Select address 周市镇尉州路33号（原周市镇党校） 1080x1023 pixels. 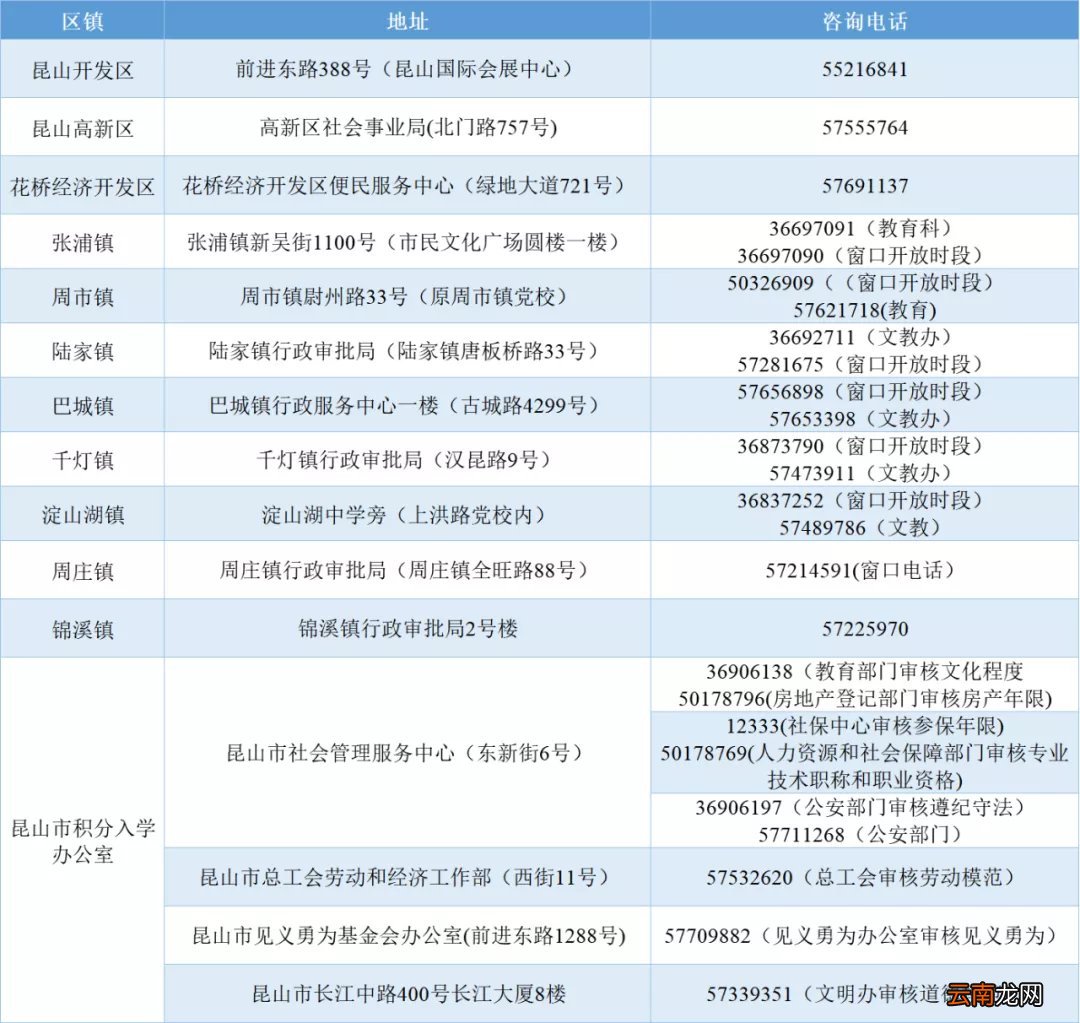[407, 296]
